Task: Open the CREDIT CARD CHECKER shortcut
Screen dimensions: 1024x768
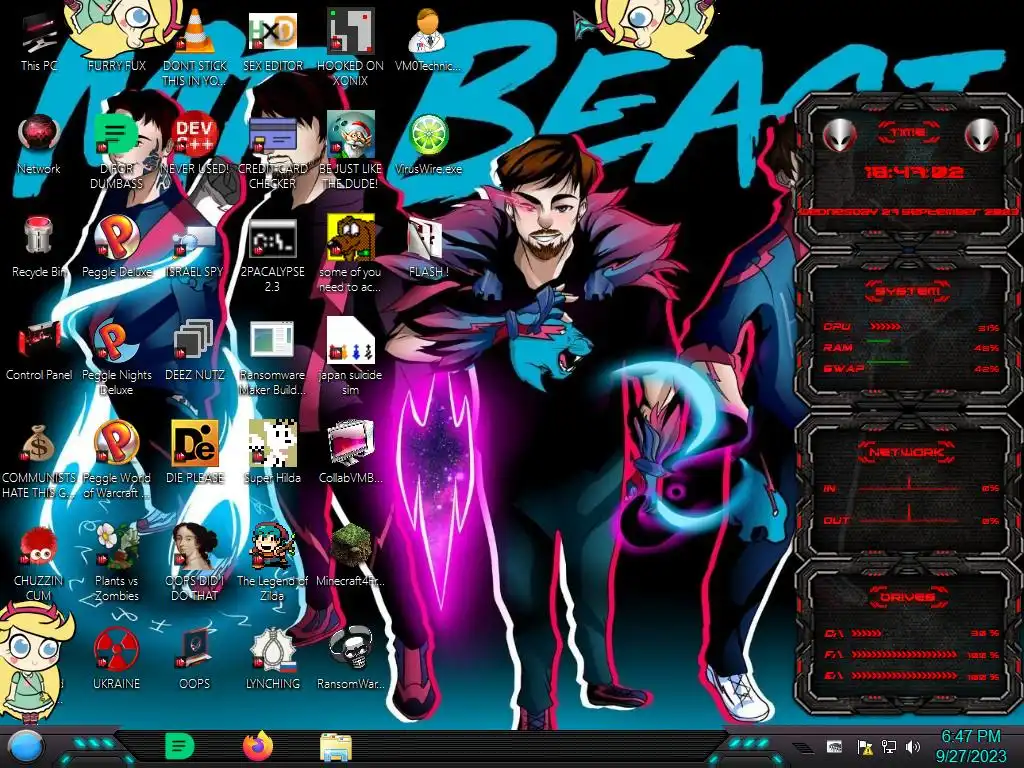Action: pyautogui.click(x=273, y=135)
